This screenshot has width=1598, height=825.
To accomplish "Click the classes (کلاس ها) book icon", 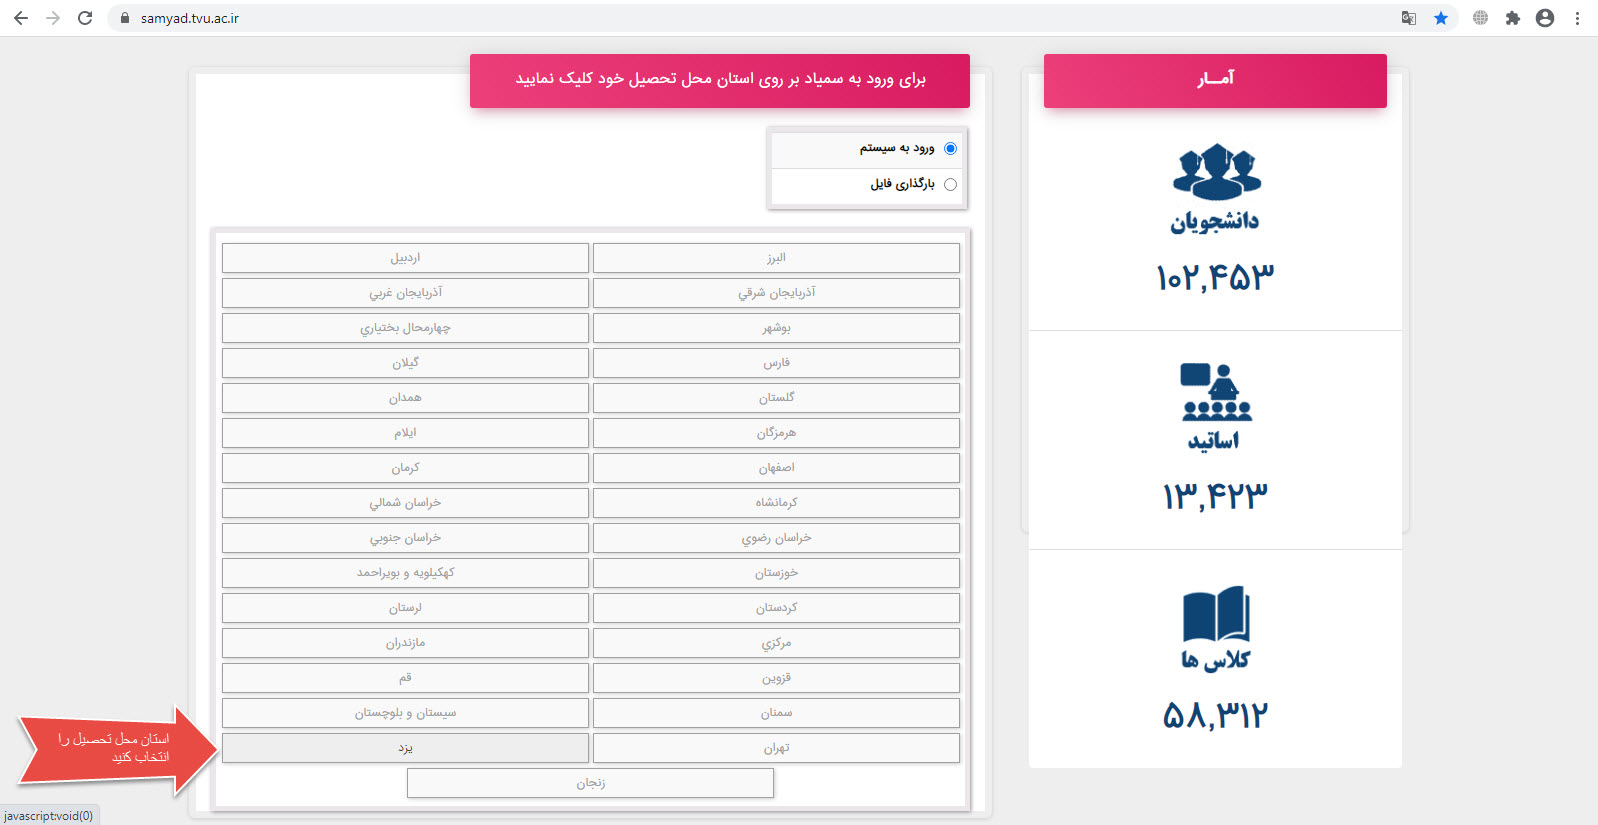I will click(1216, 613).
